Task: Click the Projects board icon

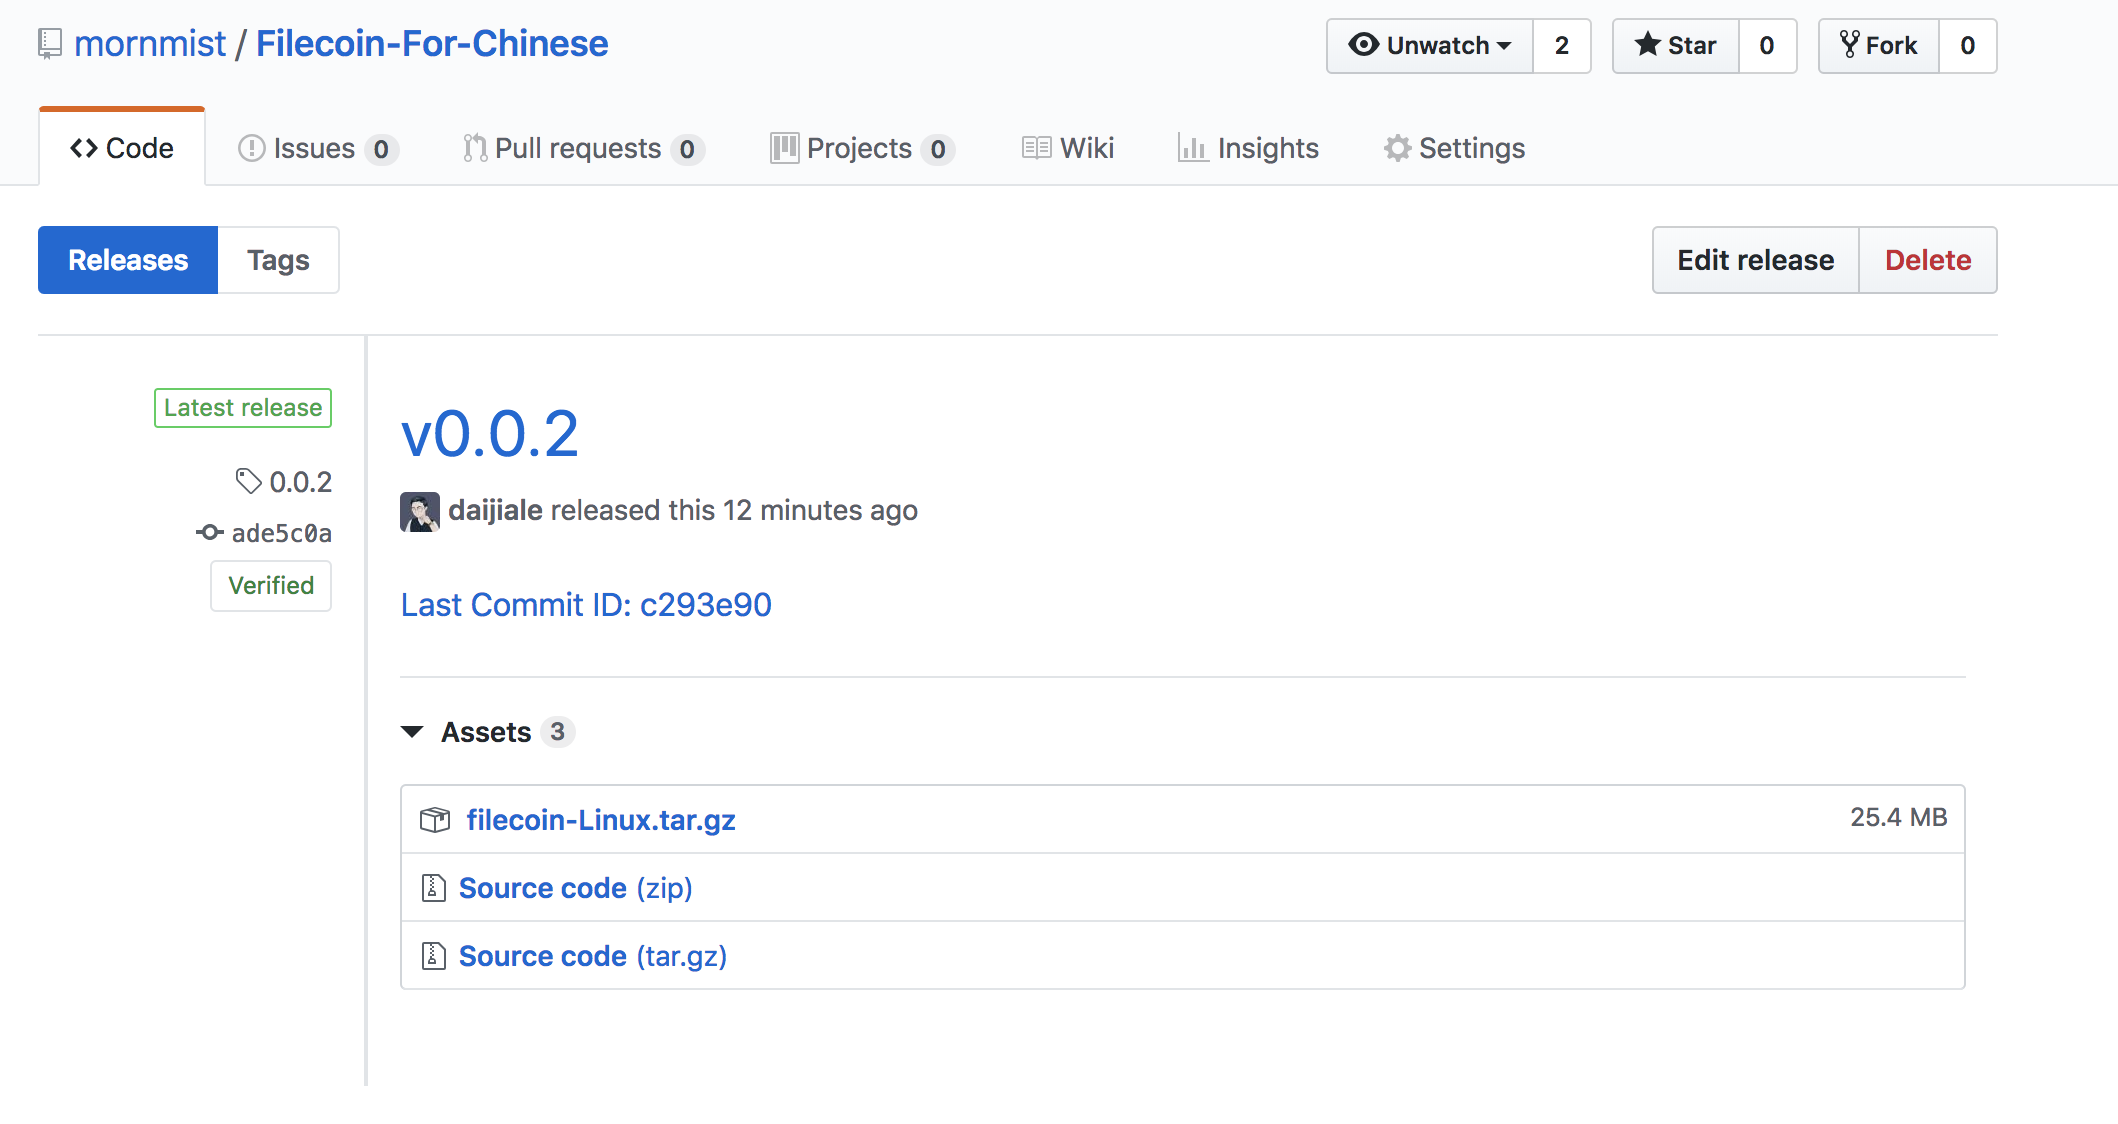Action: pyautogui.click(x=785, y=148)
